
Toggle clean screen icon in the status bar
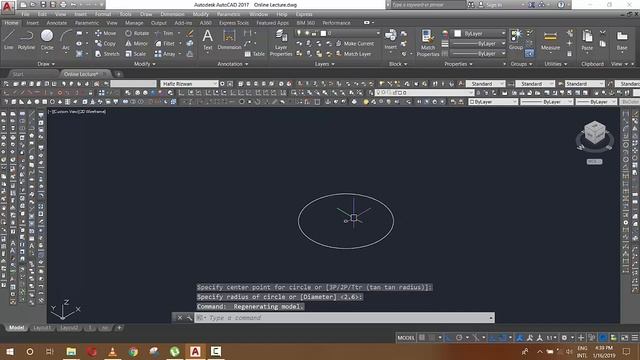pyautogui.click(x=624, y=338)
